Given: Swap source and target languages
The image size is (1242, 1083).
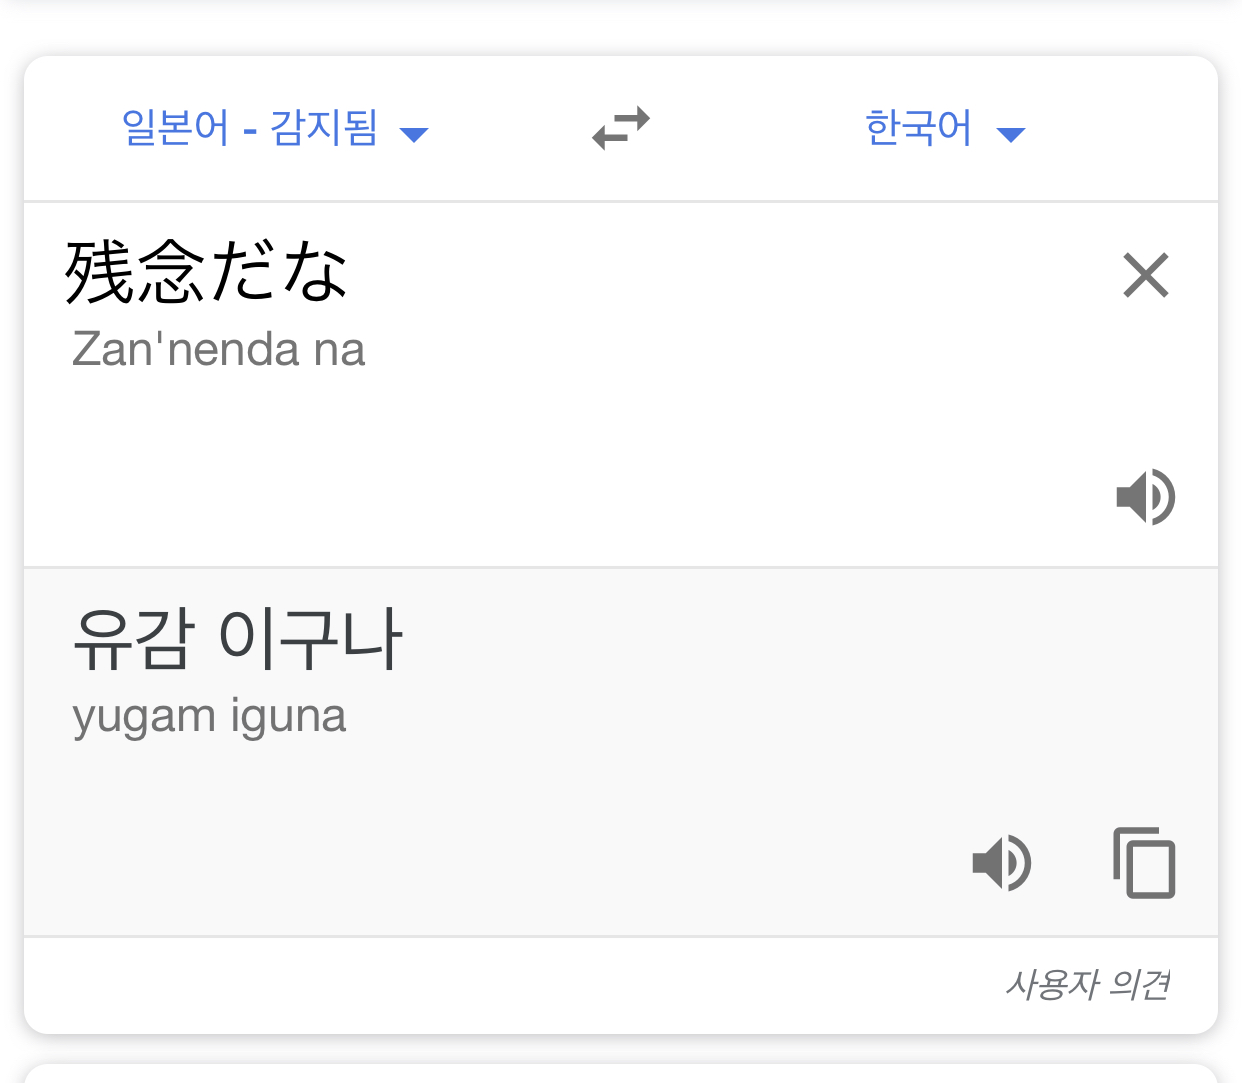Looking at the screenshot, I should click(621, 128).
